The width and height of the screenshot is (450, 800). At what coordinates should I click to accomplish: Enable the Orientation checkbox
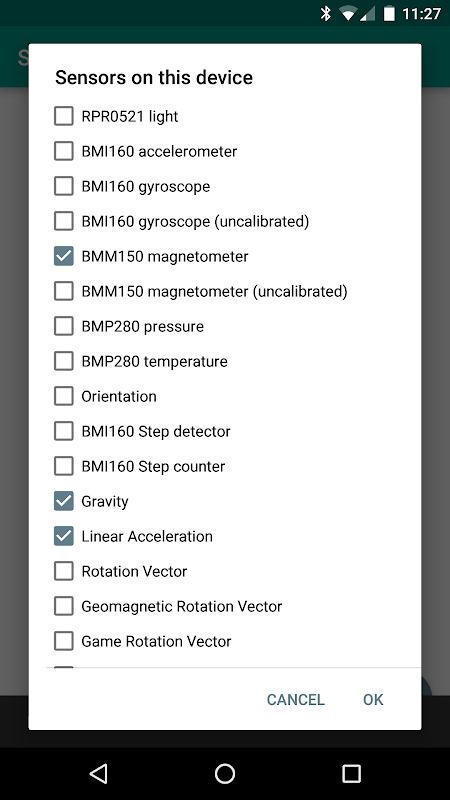64,396
